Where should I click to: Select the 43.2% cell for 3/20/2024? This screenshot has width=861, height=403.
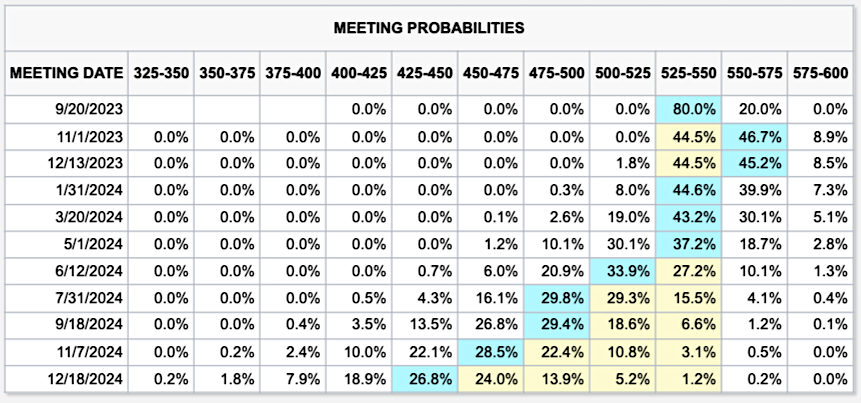pyautogui.click(x=688, y=218)
